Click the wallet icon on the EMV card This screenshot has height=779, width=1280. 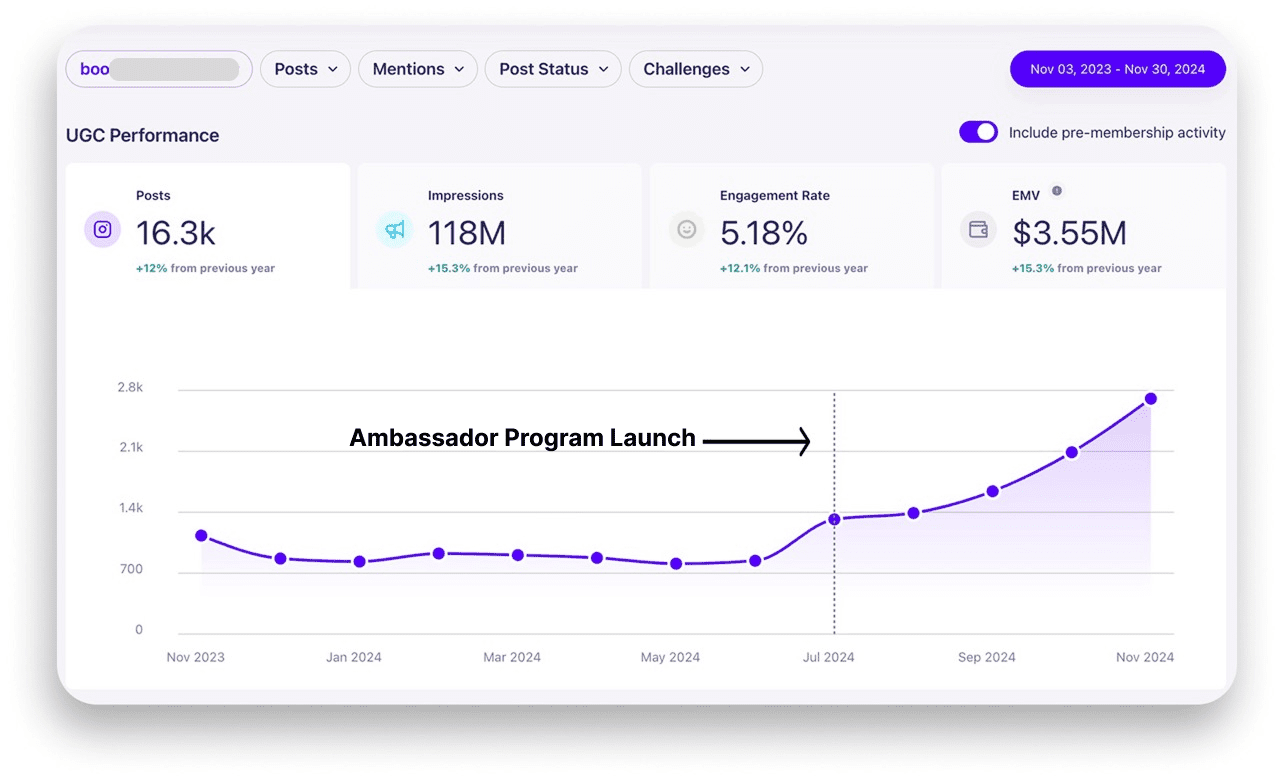[x=978, y=229]
